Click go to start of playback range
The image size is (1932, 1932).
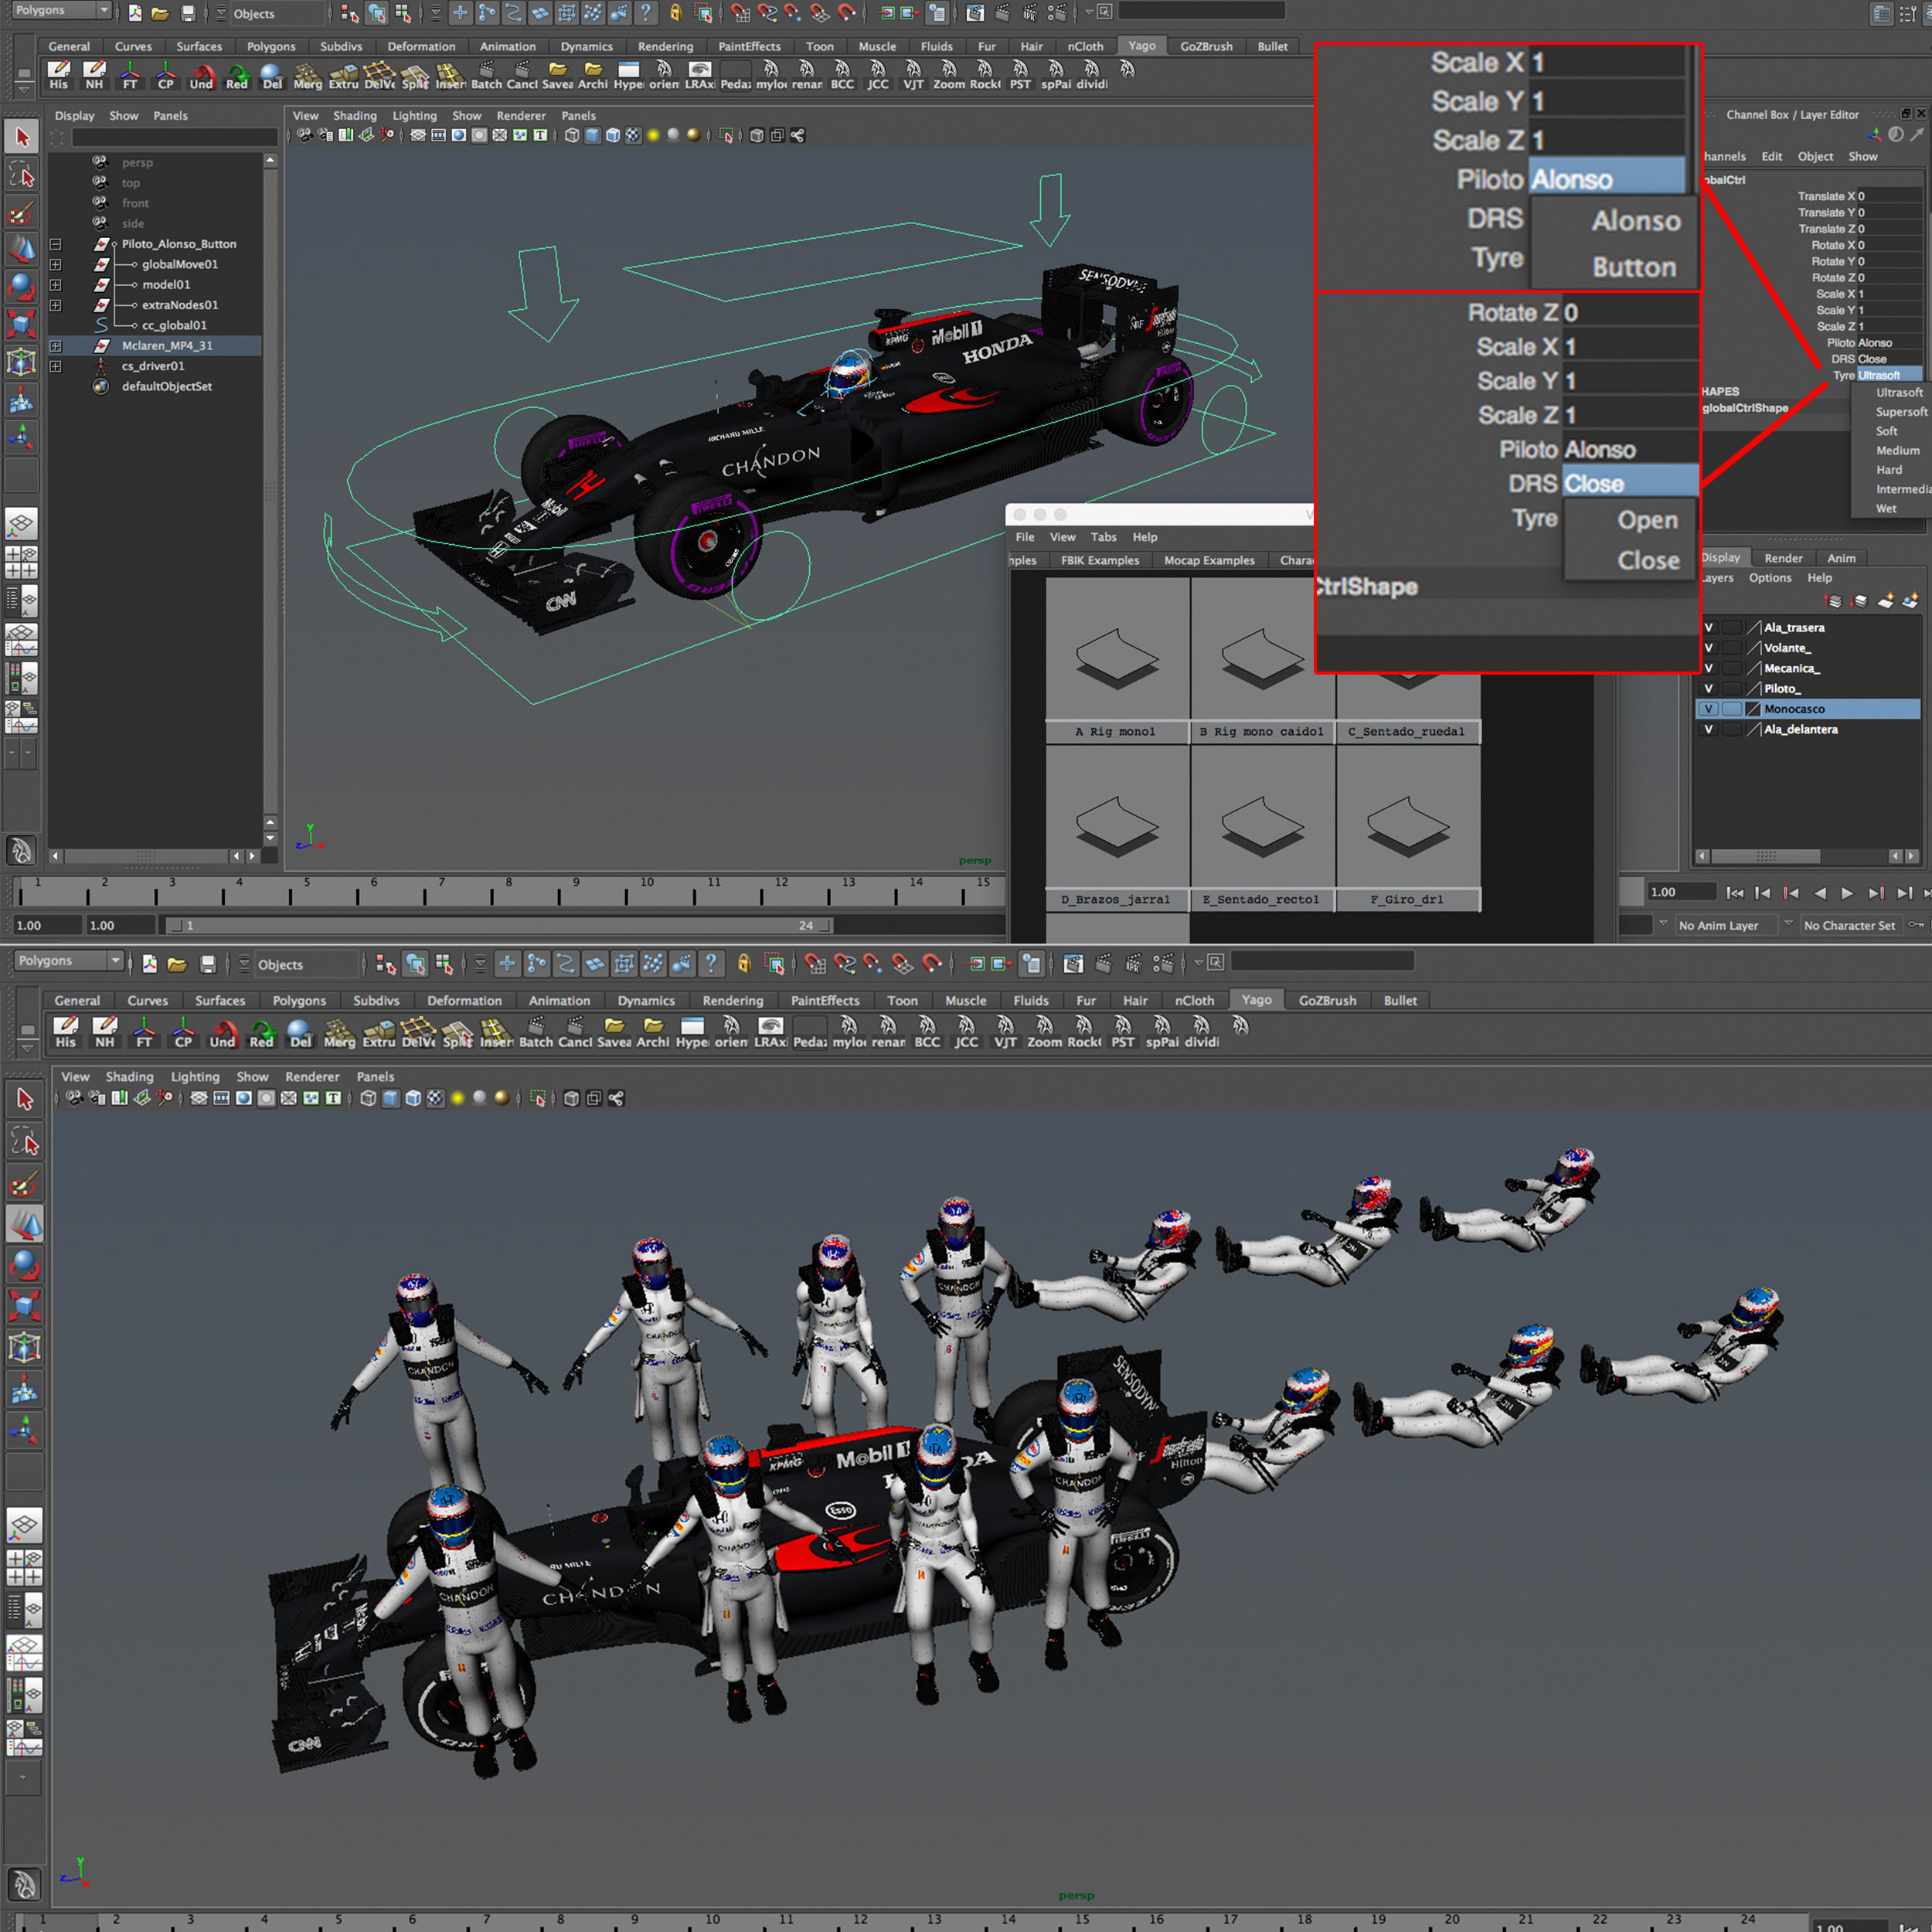1735,893
